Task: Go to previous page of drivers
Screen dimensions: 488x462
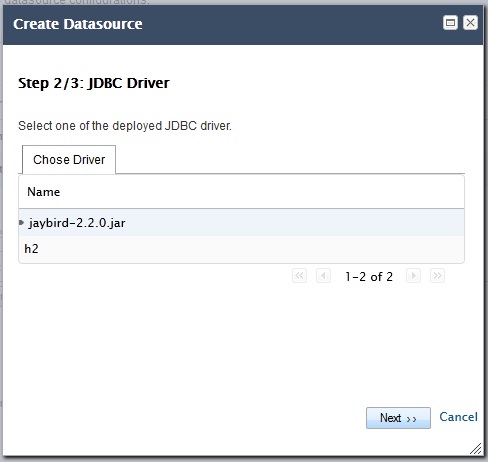Action: [x=323, y=276]
